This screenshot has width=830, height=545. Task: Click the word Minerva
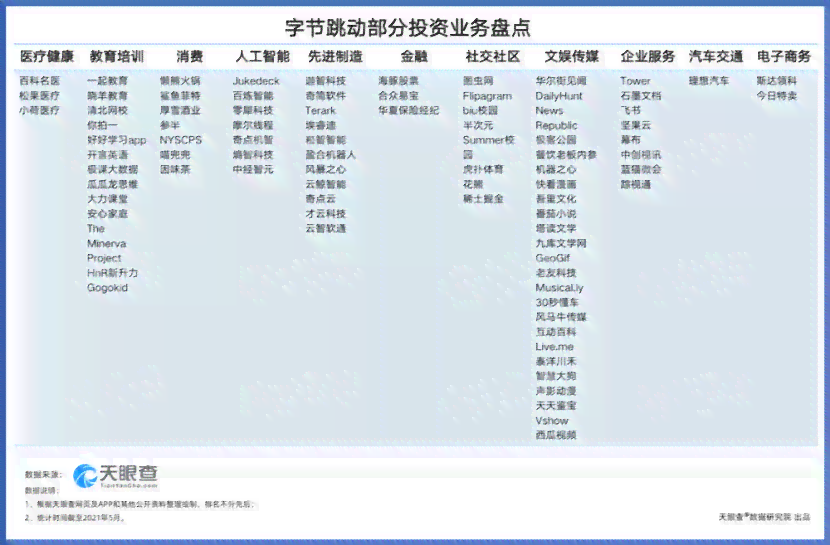point(106,243)
